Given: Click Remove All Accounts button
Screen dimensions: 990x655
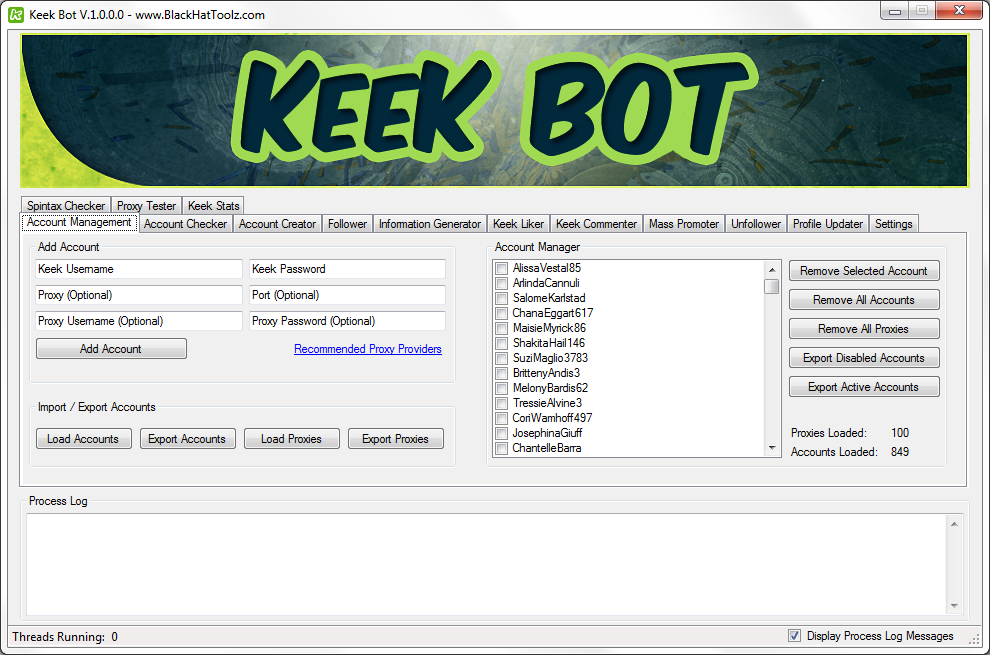Looking at the screenshot, I should point(864,300).
